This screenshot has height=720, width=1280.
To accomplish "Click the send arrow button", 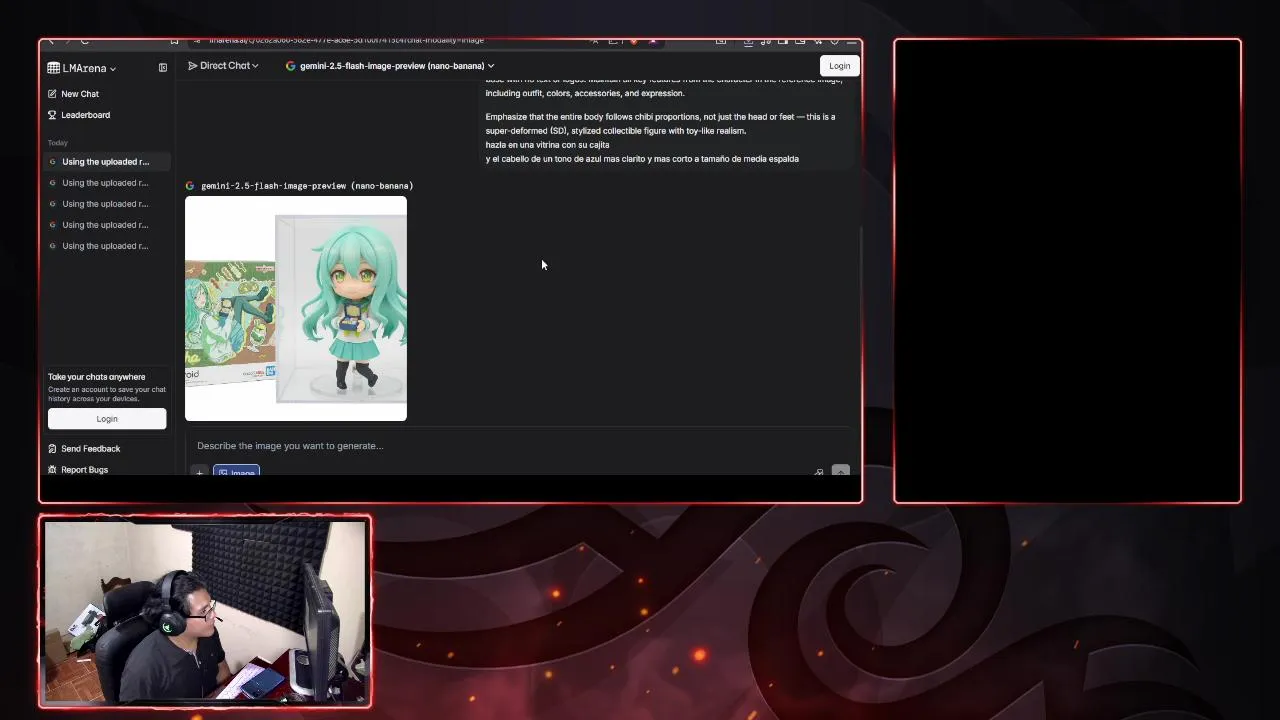I will pos(840,471).
